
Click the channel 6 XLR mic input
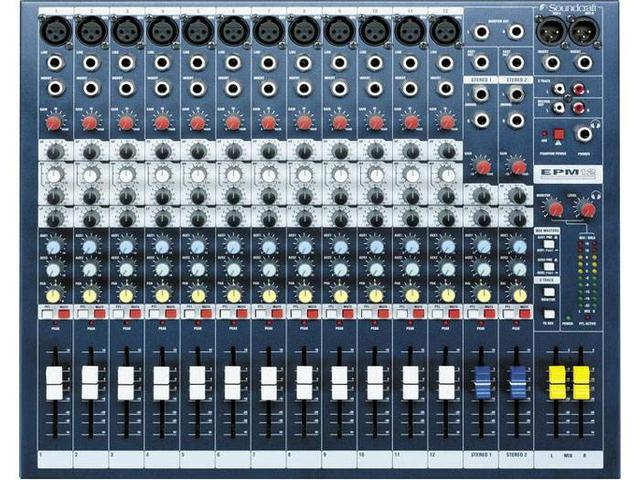(234, 32)
